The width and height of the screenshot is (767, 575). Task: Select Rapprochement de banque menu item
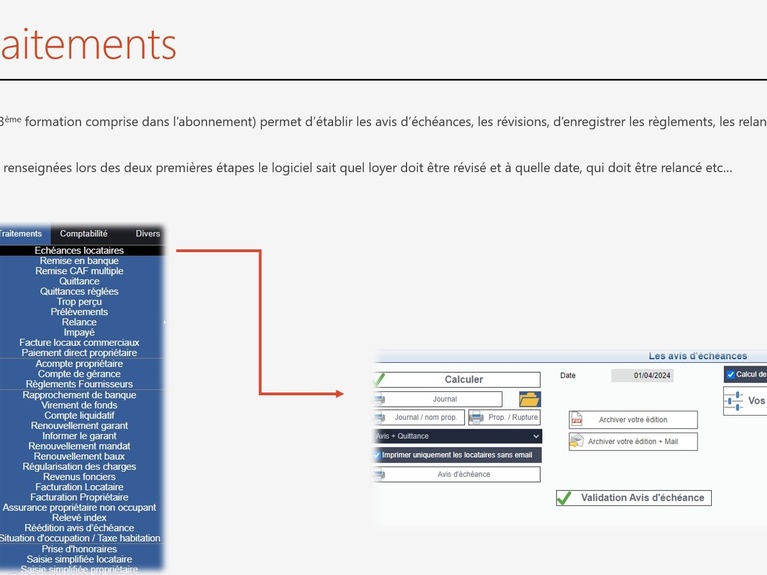tap(79, 395)
